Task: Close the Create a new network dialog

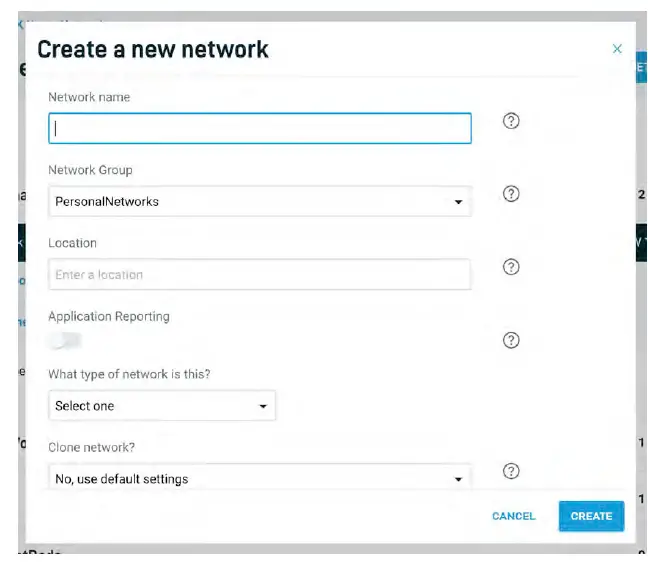Action: [x=617, y=49]
